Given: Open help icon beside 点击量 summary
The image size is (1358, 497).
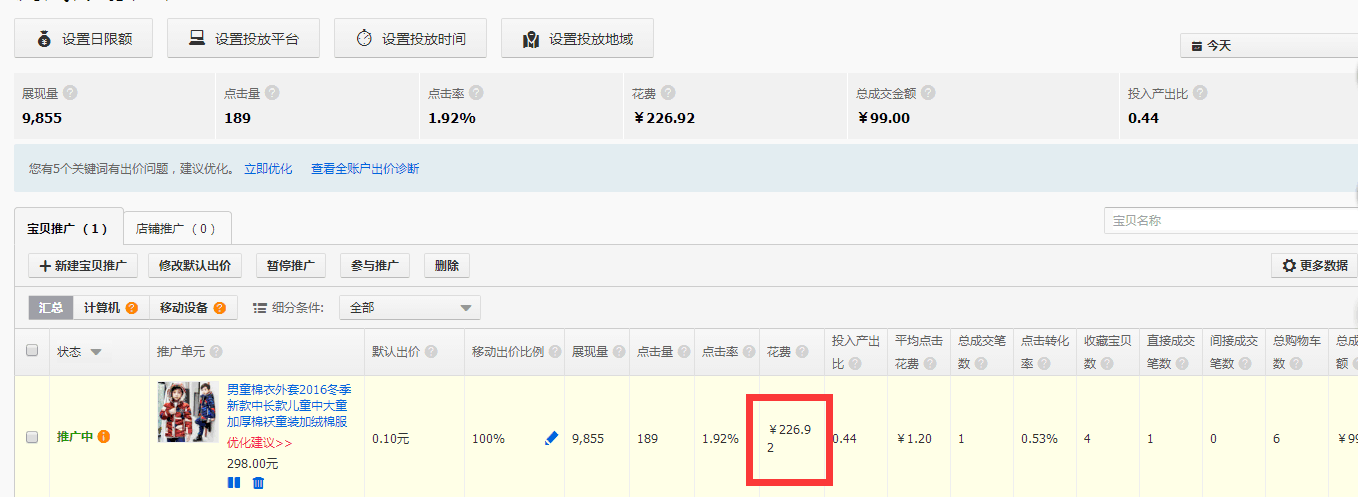Looking at the screenshot, I should click(272, 92).
